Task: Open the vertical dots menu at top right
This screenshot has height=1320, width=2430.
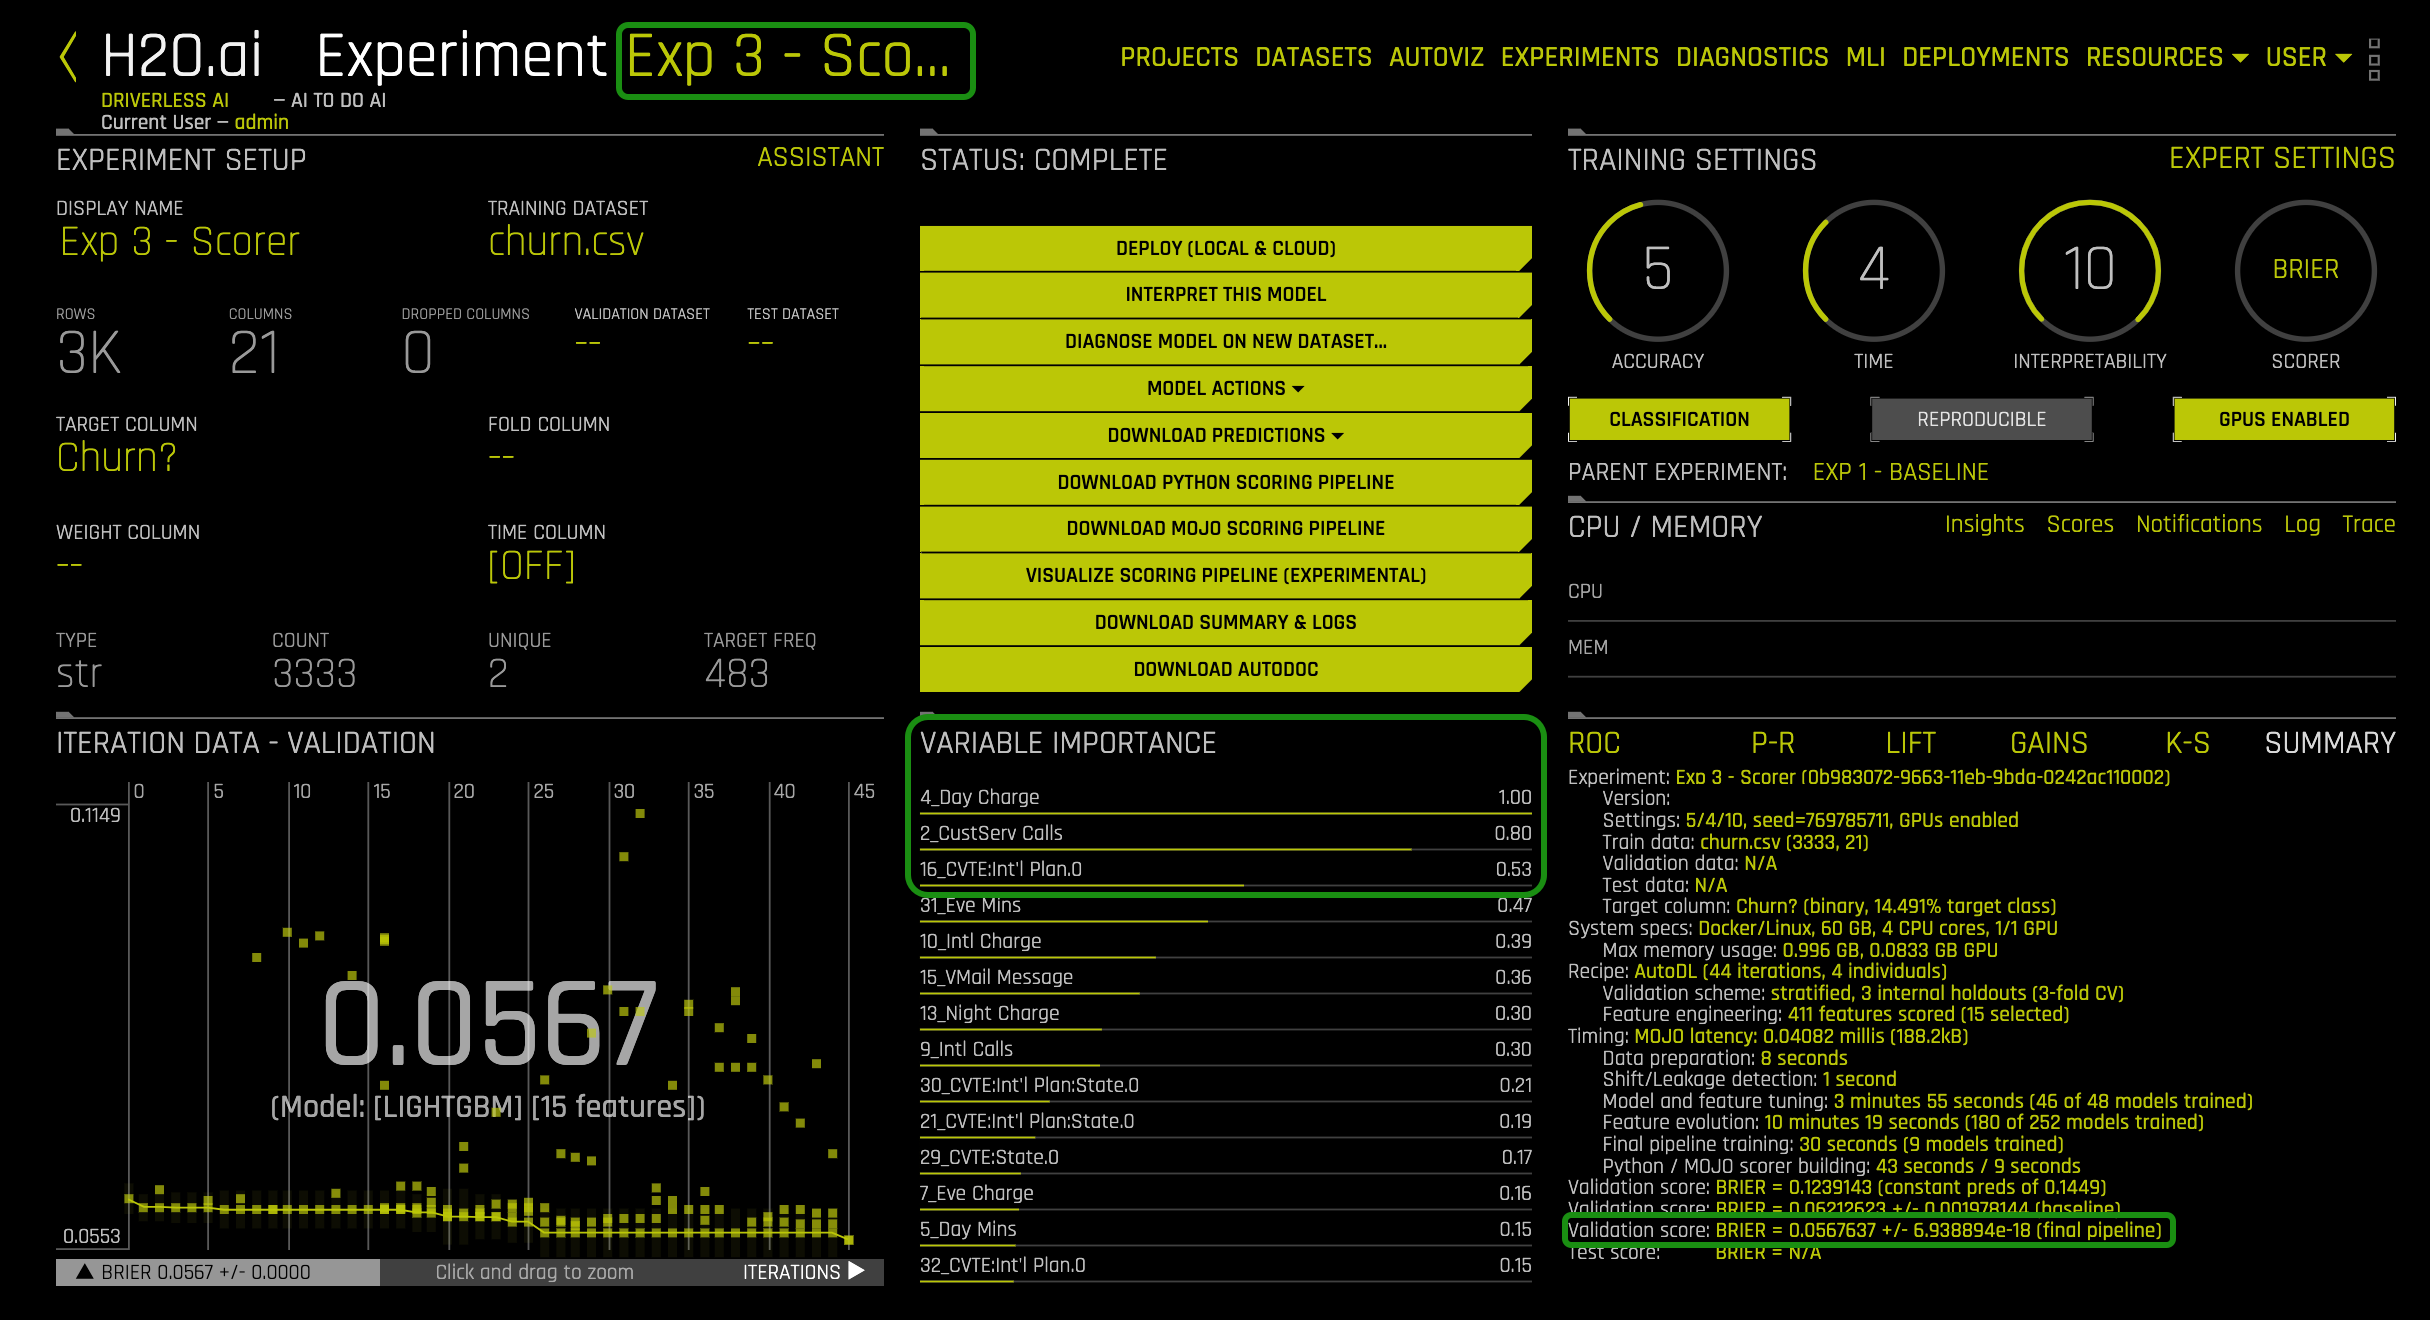Action: point(2374,59)
